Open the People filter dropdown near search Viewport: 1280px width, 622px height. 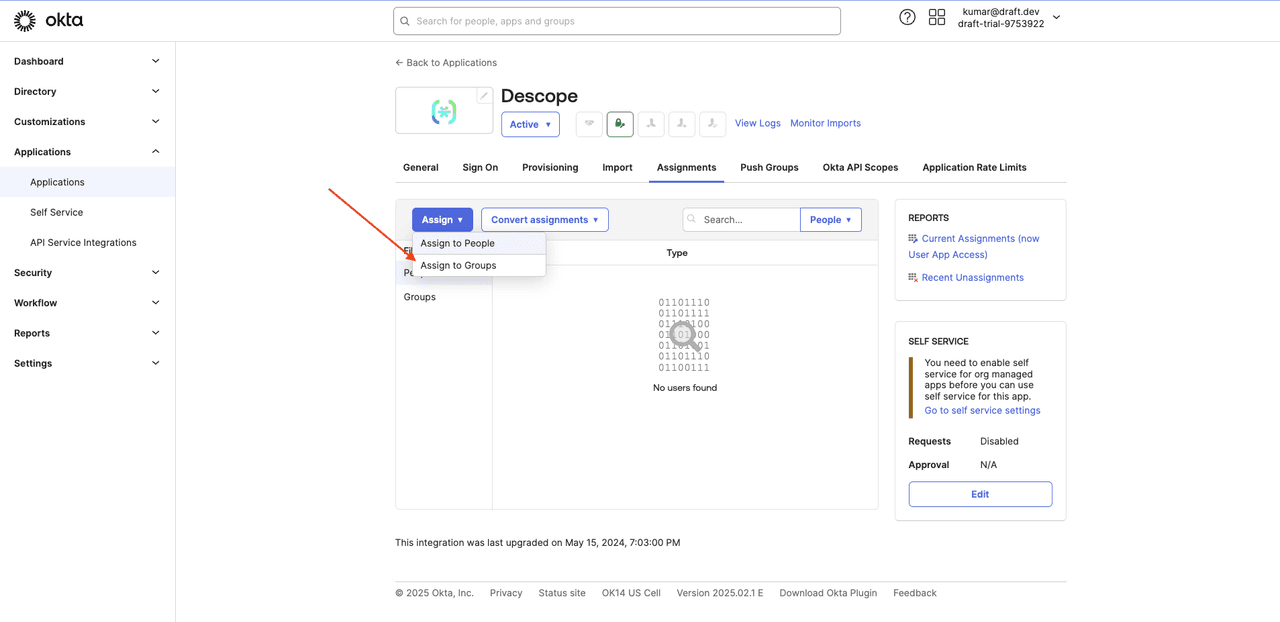830,219
